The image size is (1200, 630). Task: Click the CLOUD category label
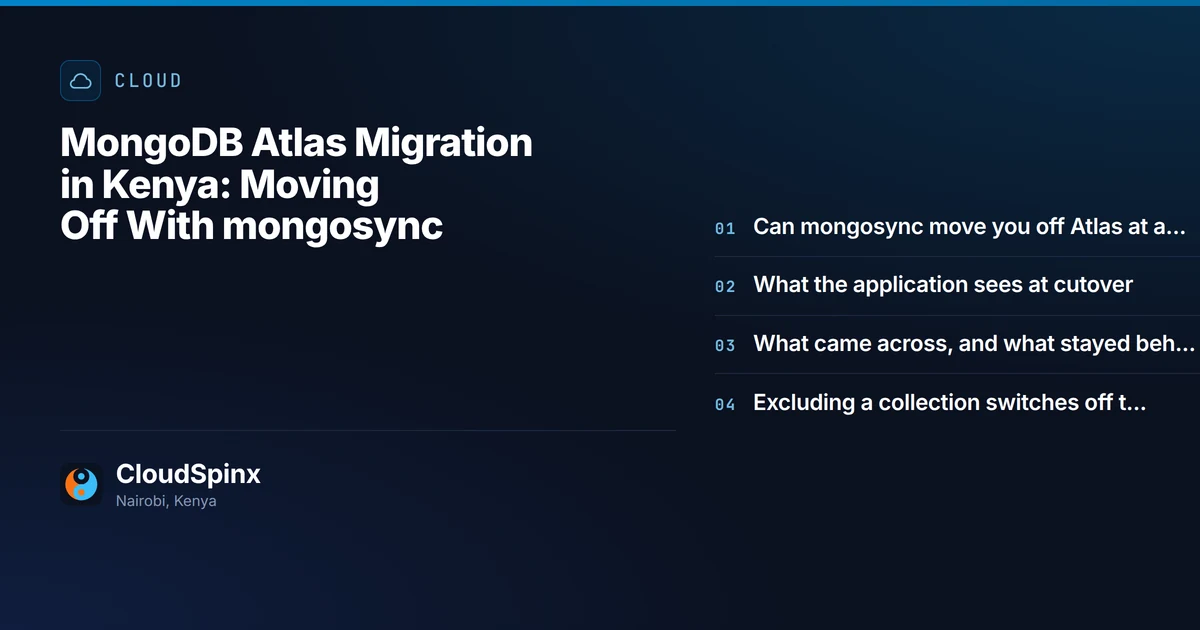(x=148, y=81)
